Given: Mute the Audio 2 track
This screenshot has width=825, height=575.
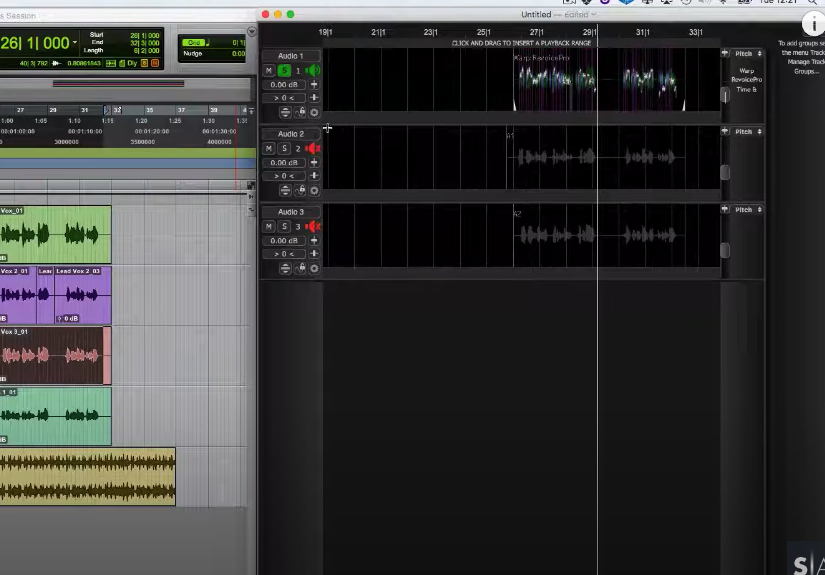Looking at the screenshot, I should click(269, 148).
